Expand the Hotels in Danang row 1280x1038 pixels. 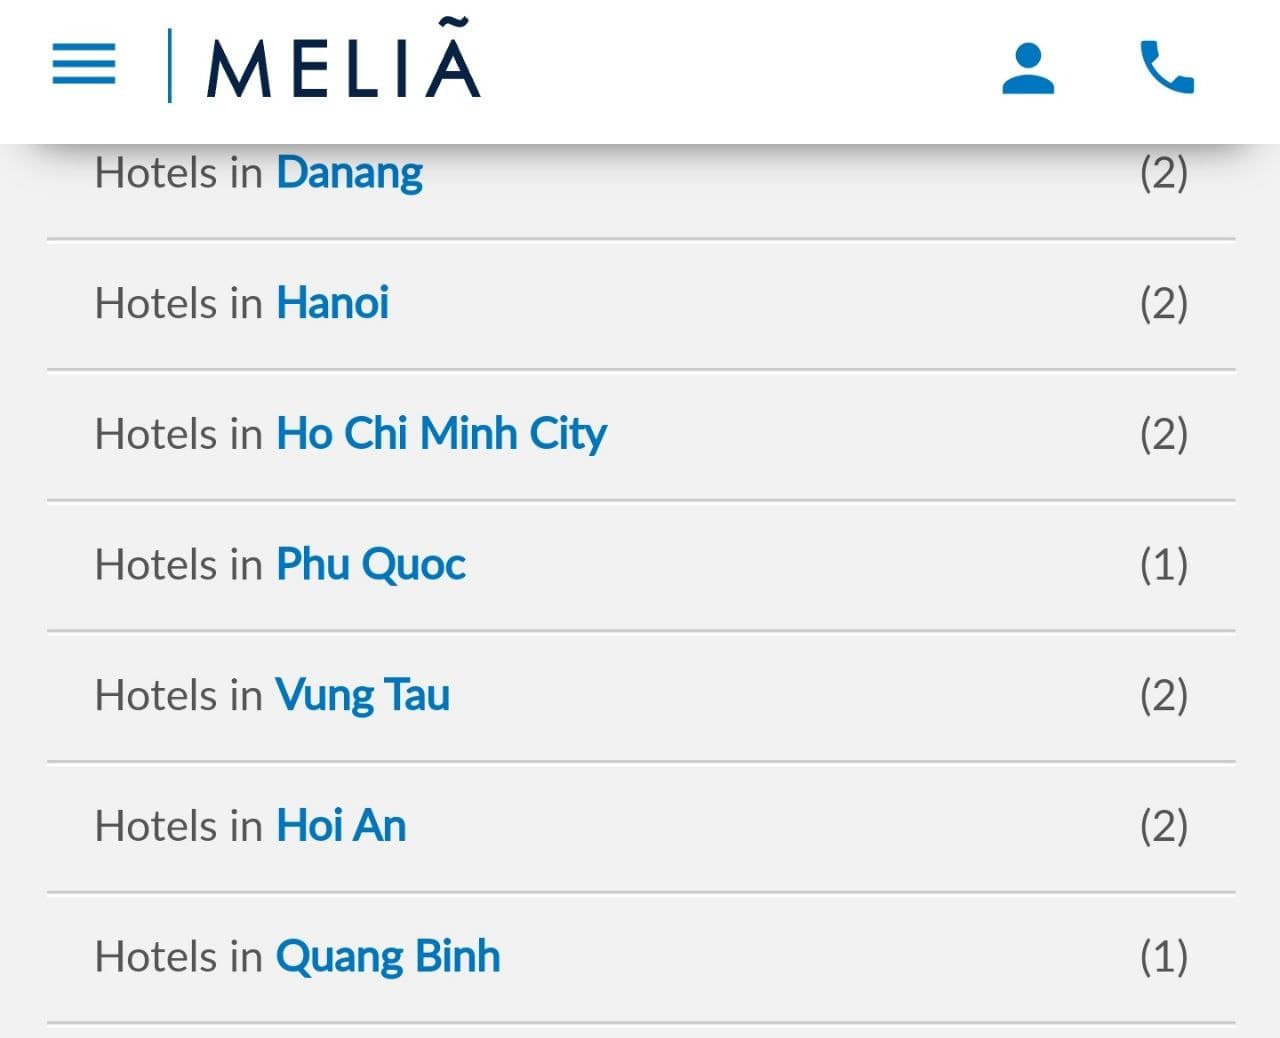pyautogui.click(x=640, y=172)
